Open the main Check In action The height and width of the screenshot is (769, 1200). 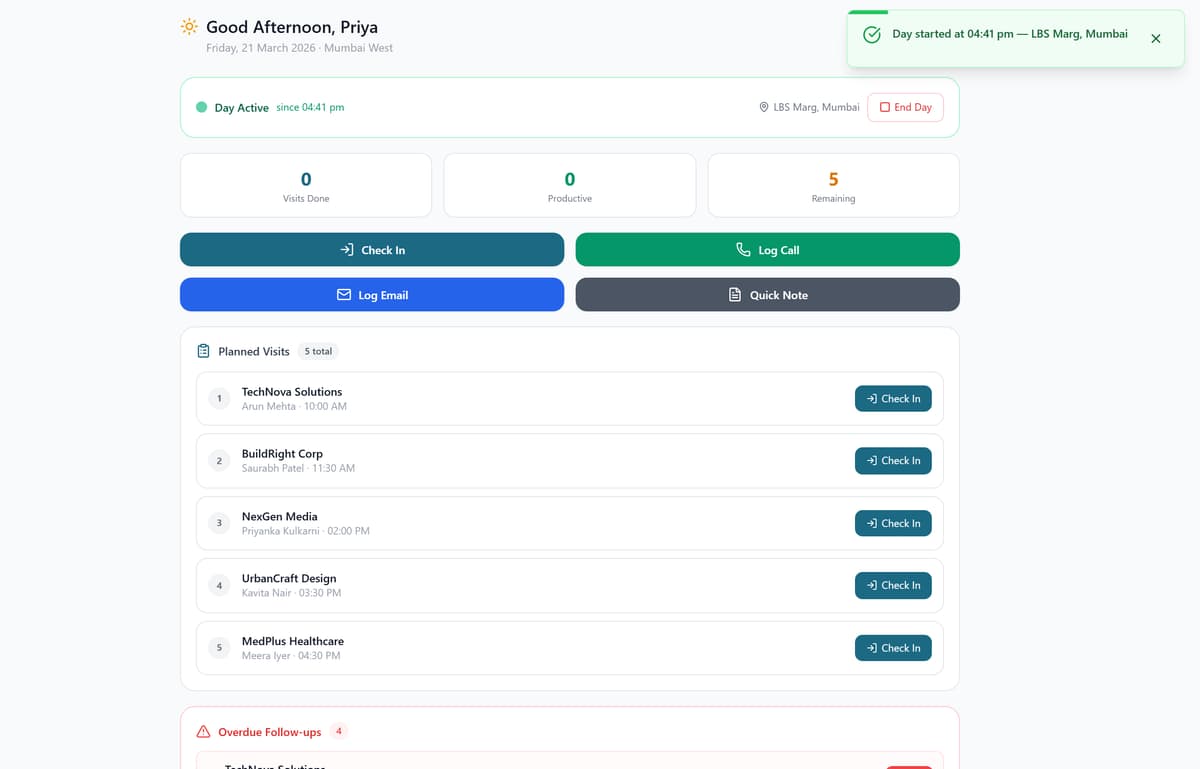tap(372, 250)
